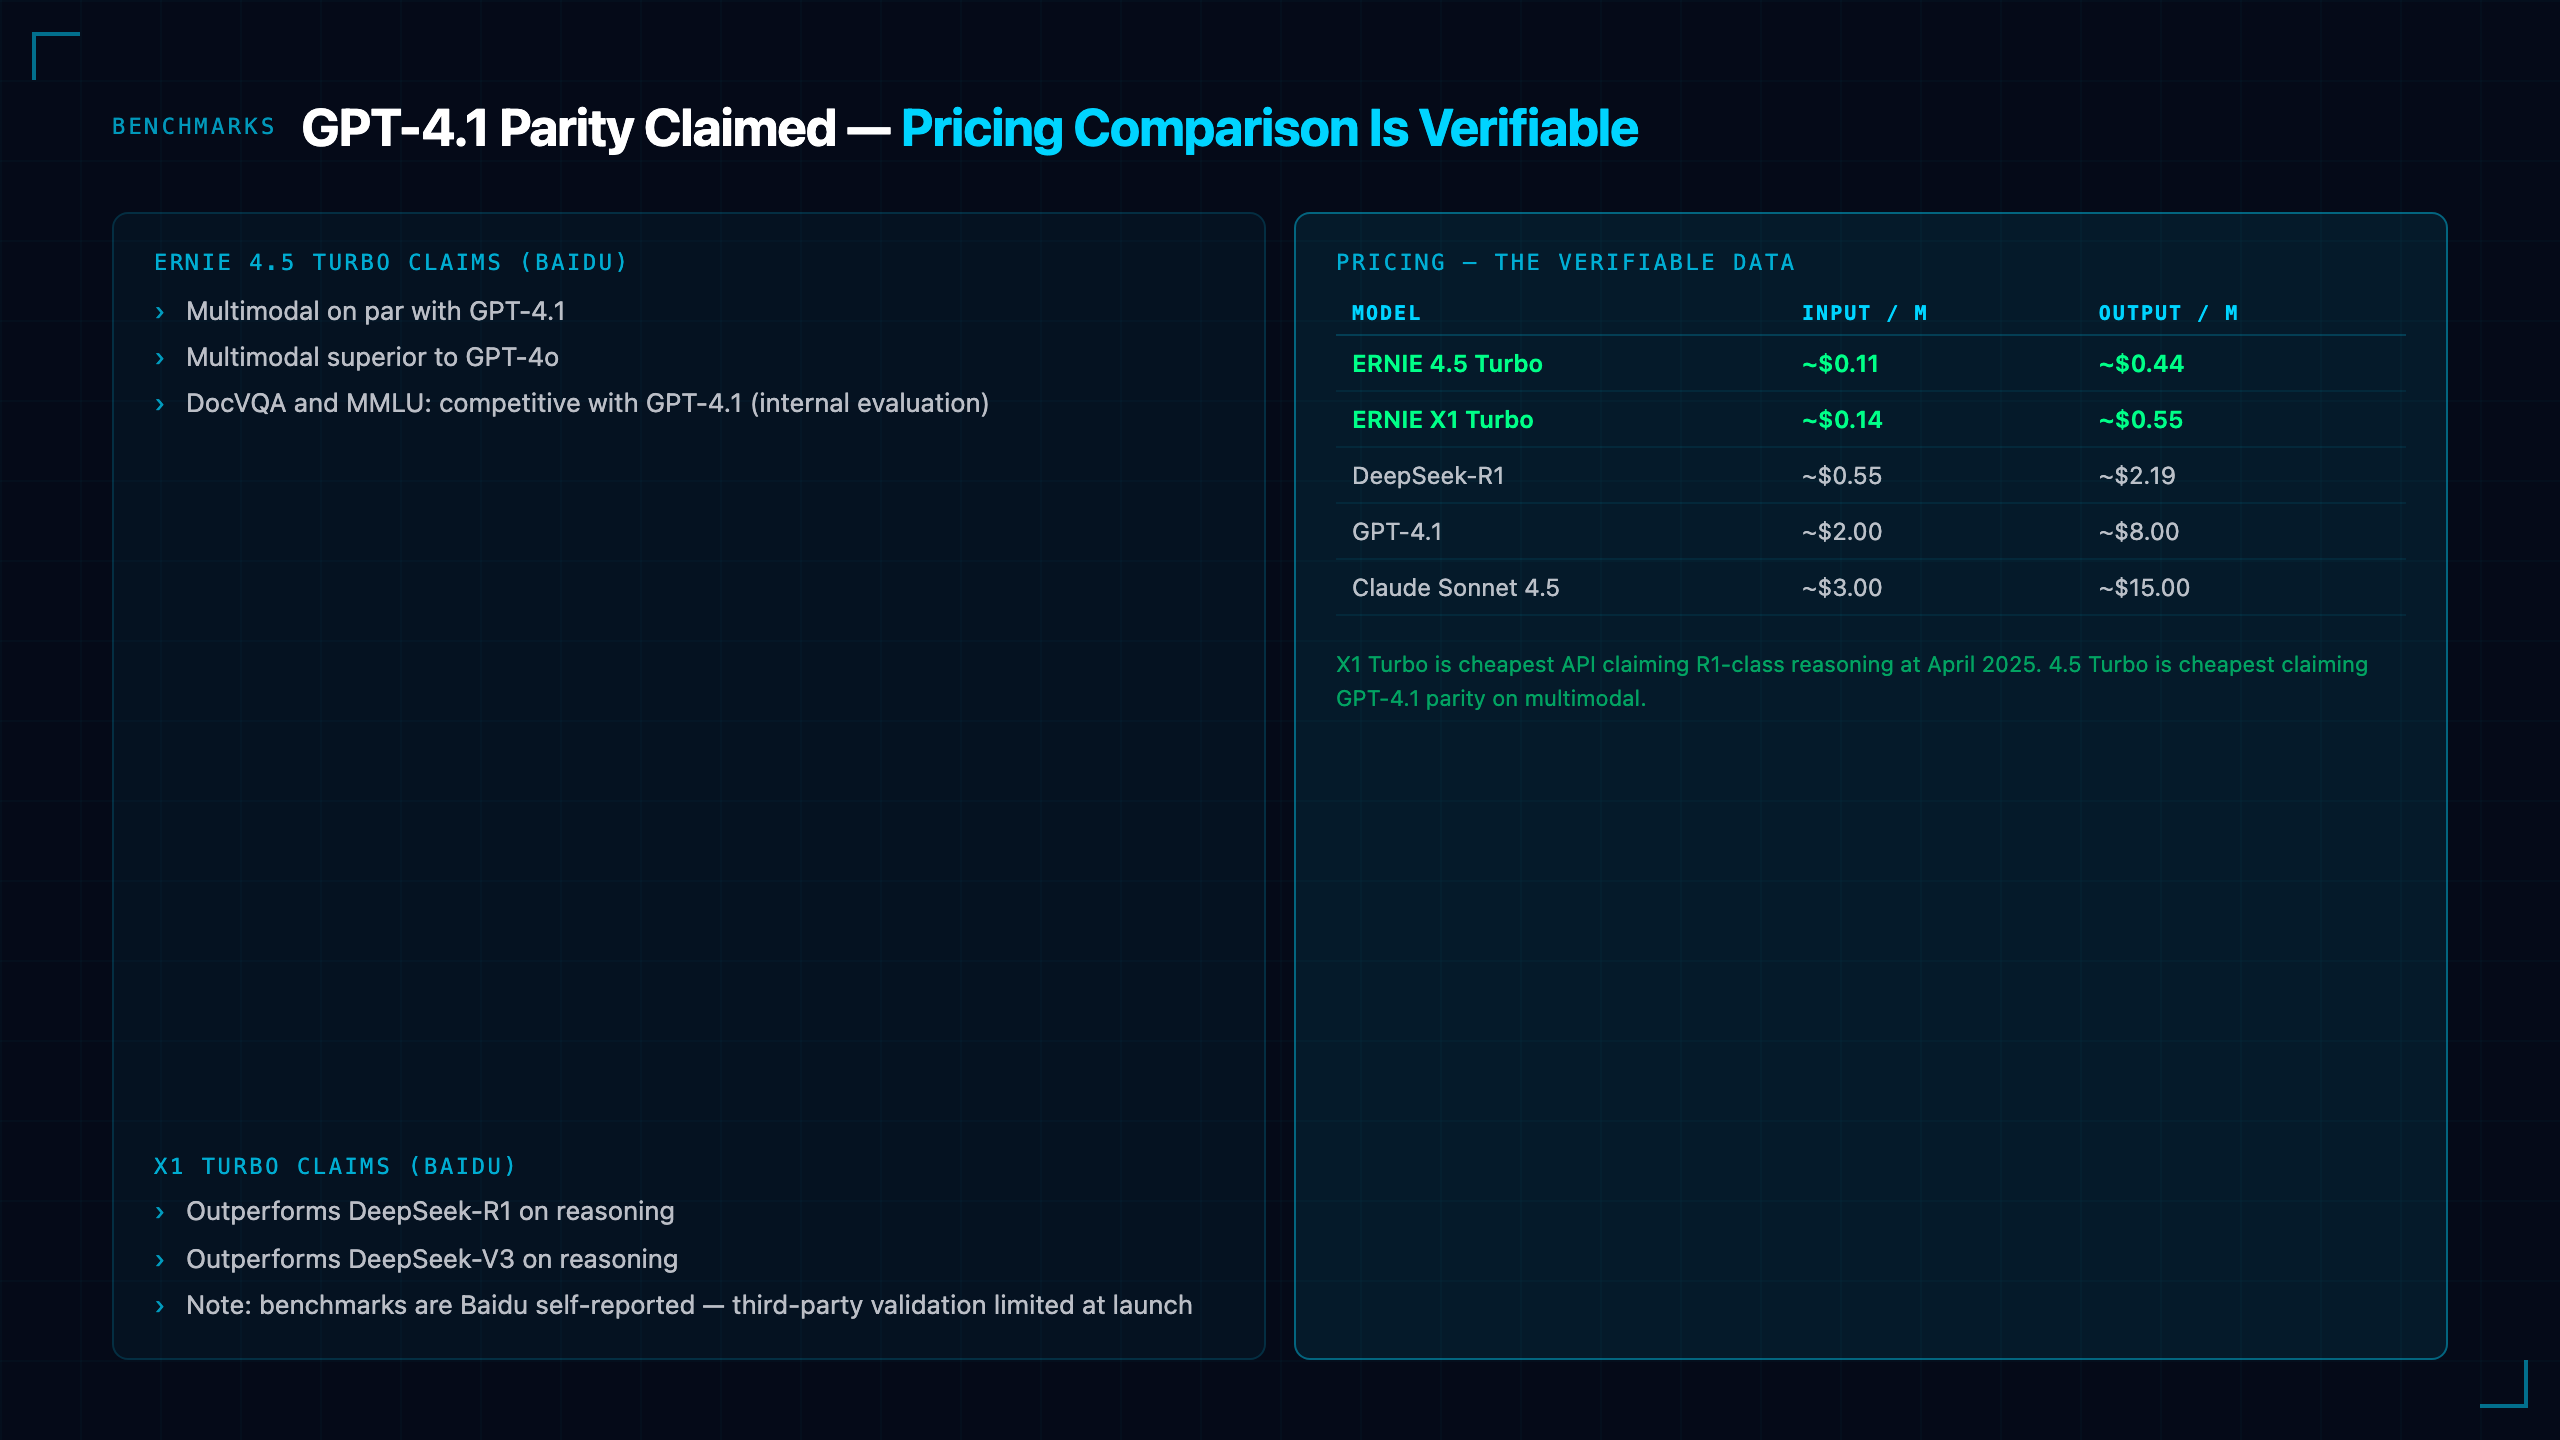Click the chevron beside Outperforms DeepSeek-V3 on reasoning
The width and height of the screenshot is (2560, 1440).
tap(160, 1261)
